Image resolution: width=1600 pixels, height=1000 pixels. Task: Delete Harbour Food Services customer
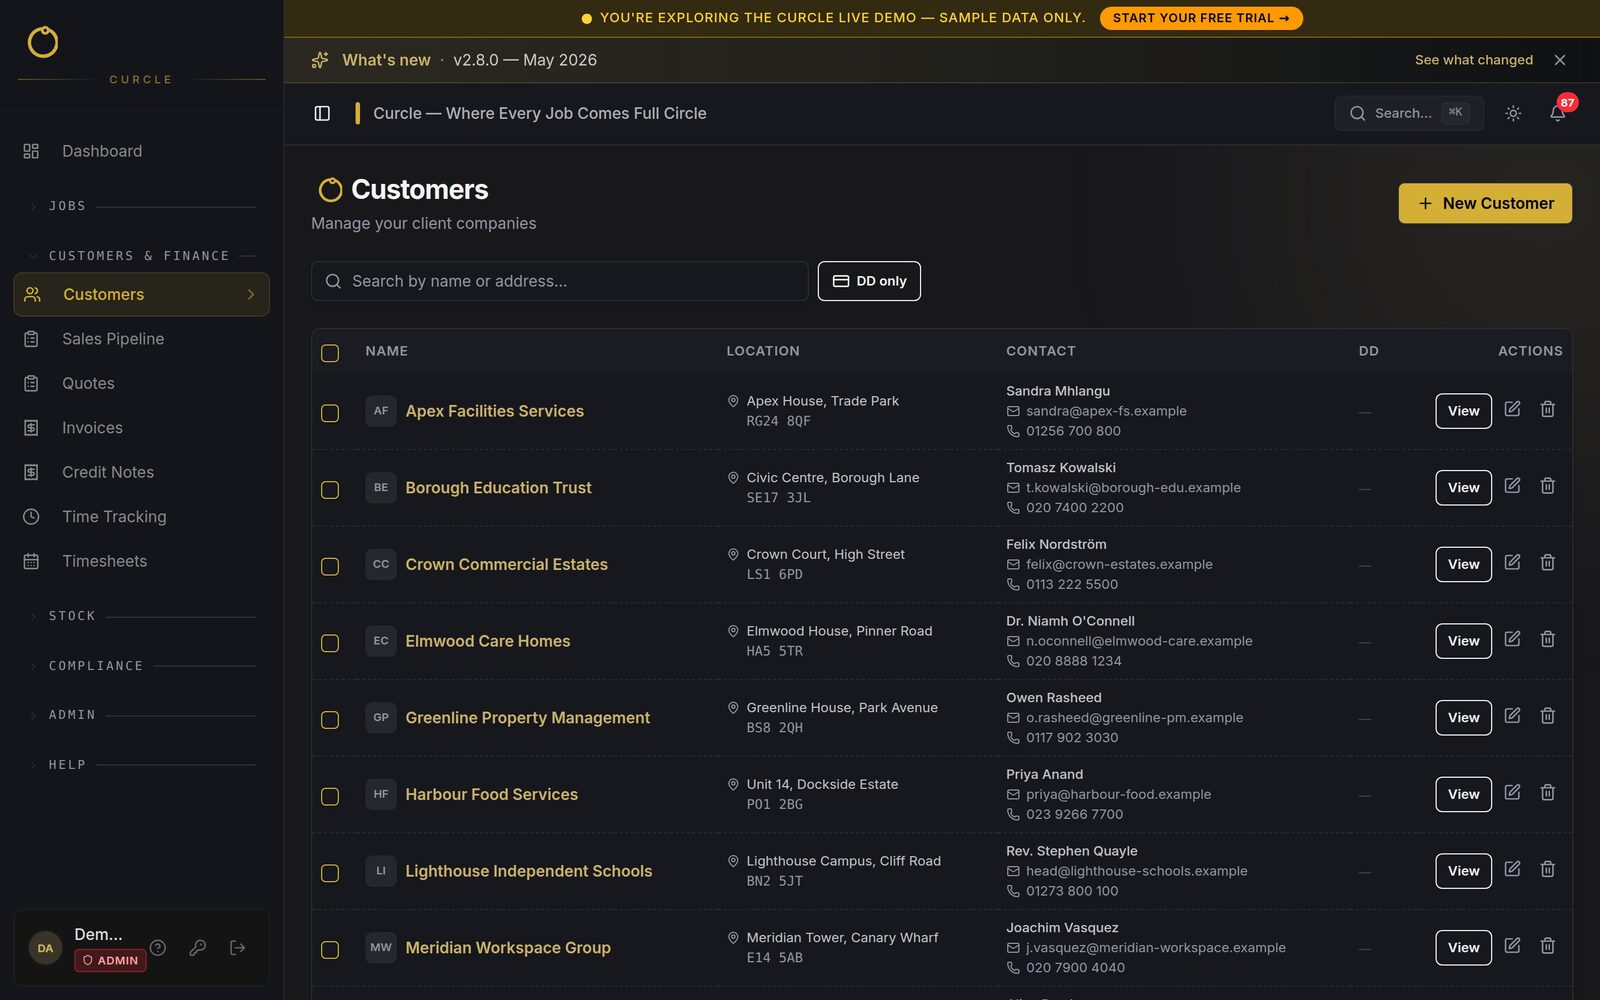point(1547,793)
